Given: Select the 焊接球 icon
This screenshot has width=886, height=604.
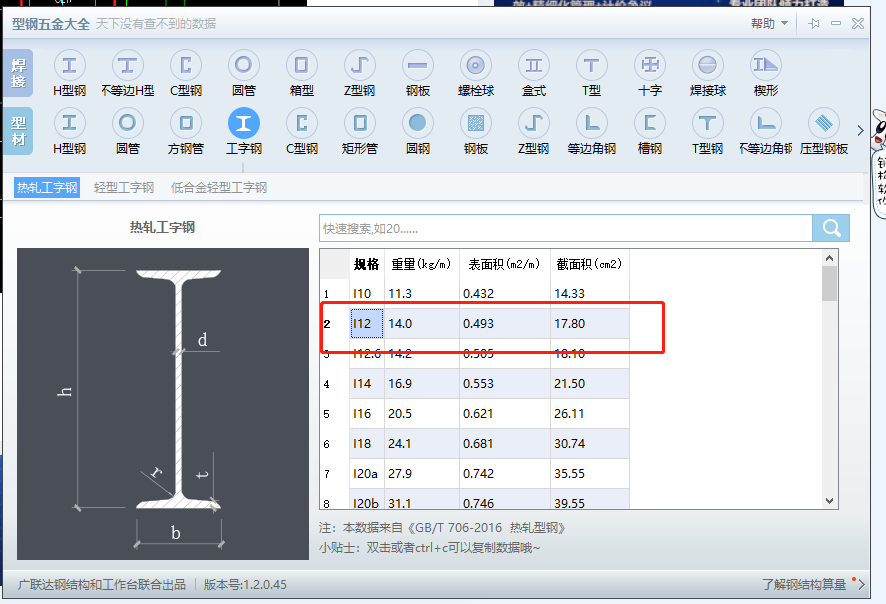Looking at the screenshot, I should pos(707,66).
